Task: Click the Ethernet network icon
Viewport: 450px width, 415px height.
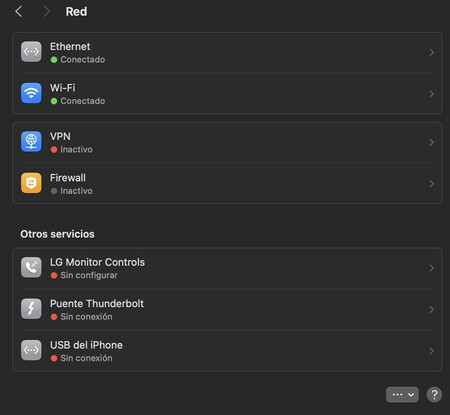Action: click(31, 52)
